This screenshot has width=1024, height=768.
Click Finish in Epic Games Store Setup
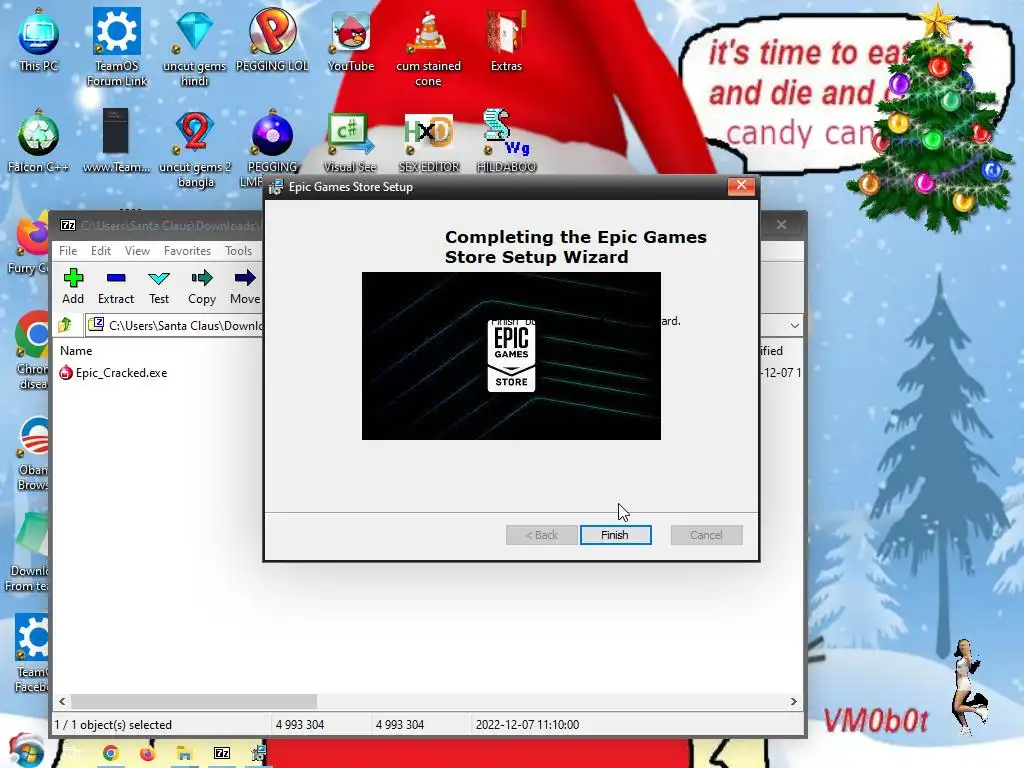(x=615, y=535)
